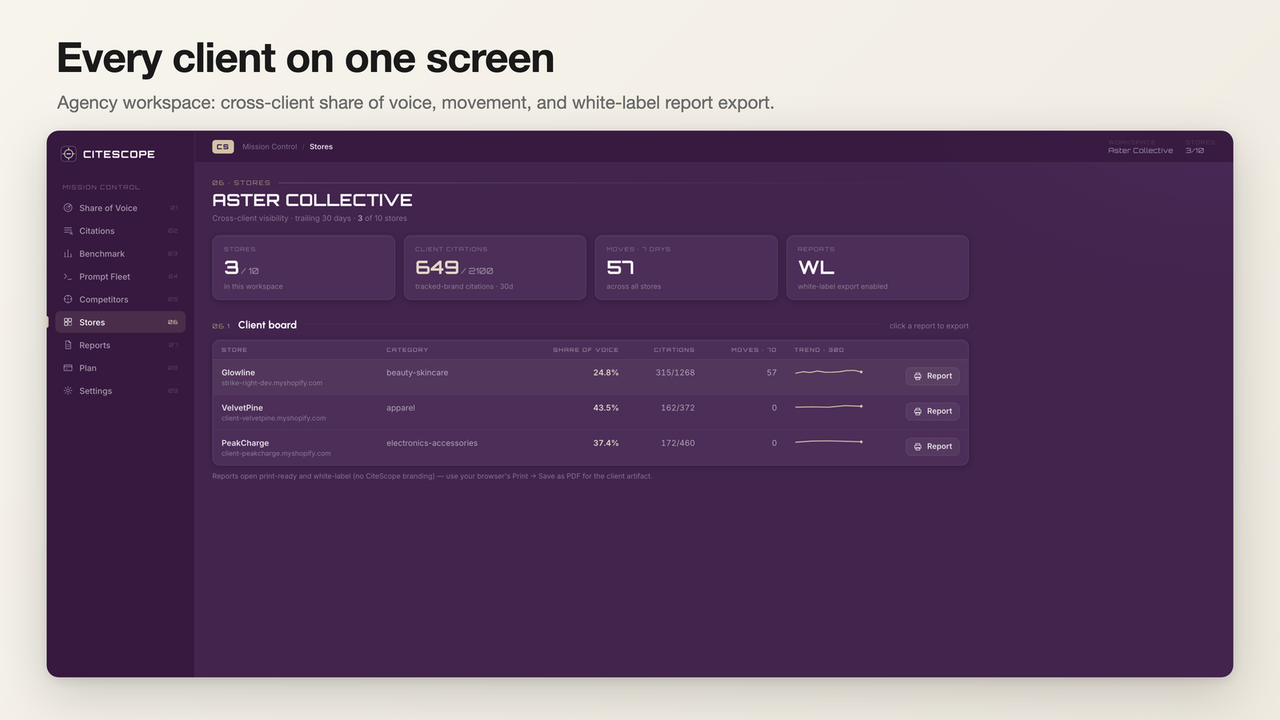Click the VelvetPine store name
The height and width of the screenshot is (720, 1280).
[x=242, y=408]
